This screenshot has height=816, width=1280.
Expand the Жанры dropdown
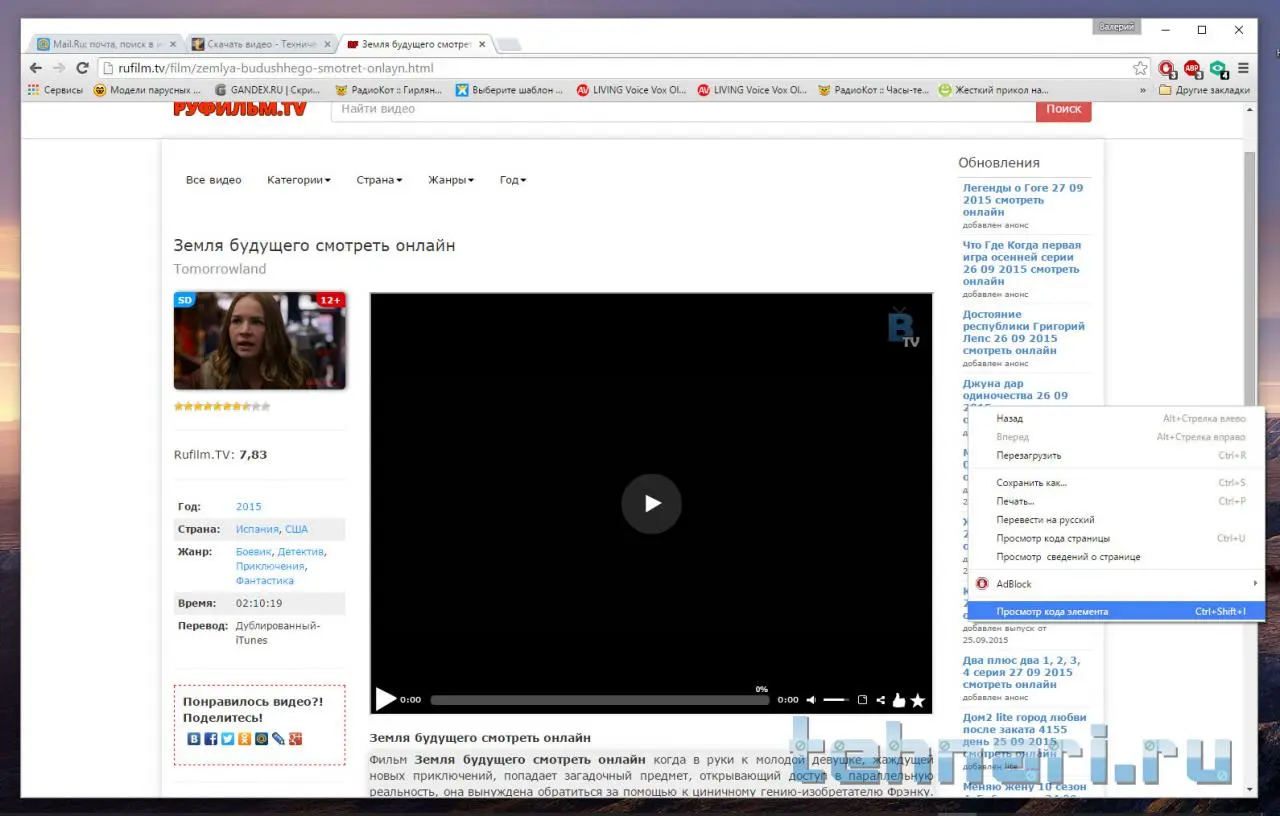[x=450, y=180]
